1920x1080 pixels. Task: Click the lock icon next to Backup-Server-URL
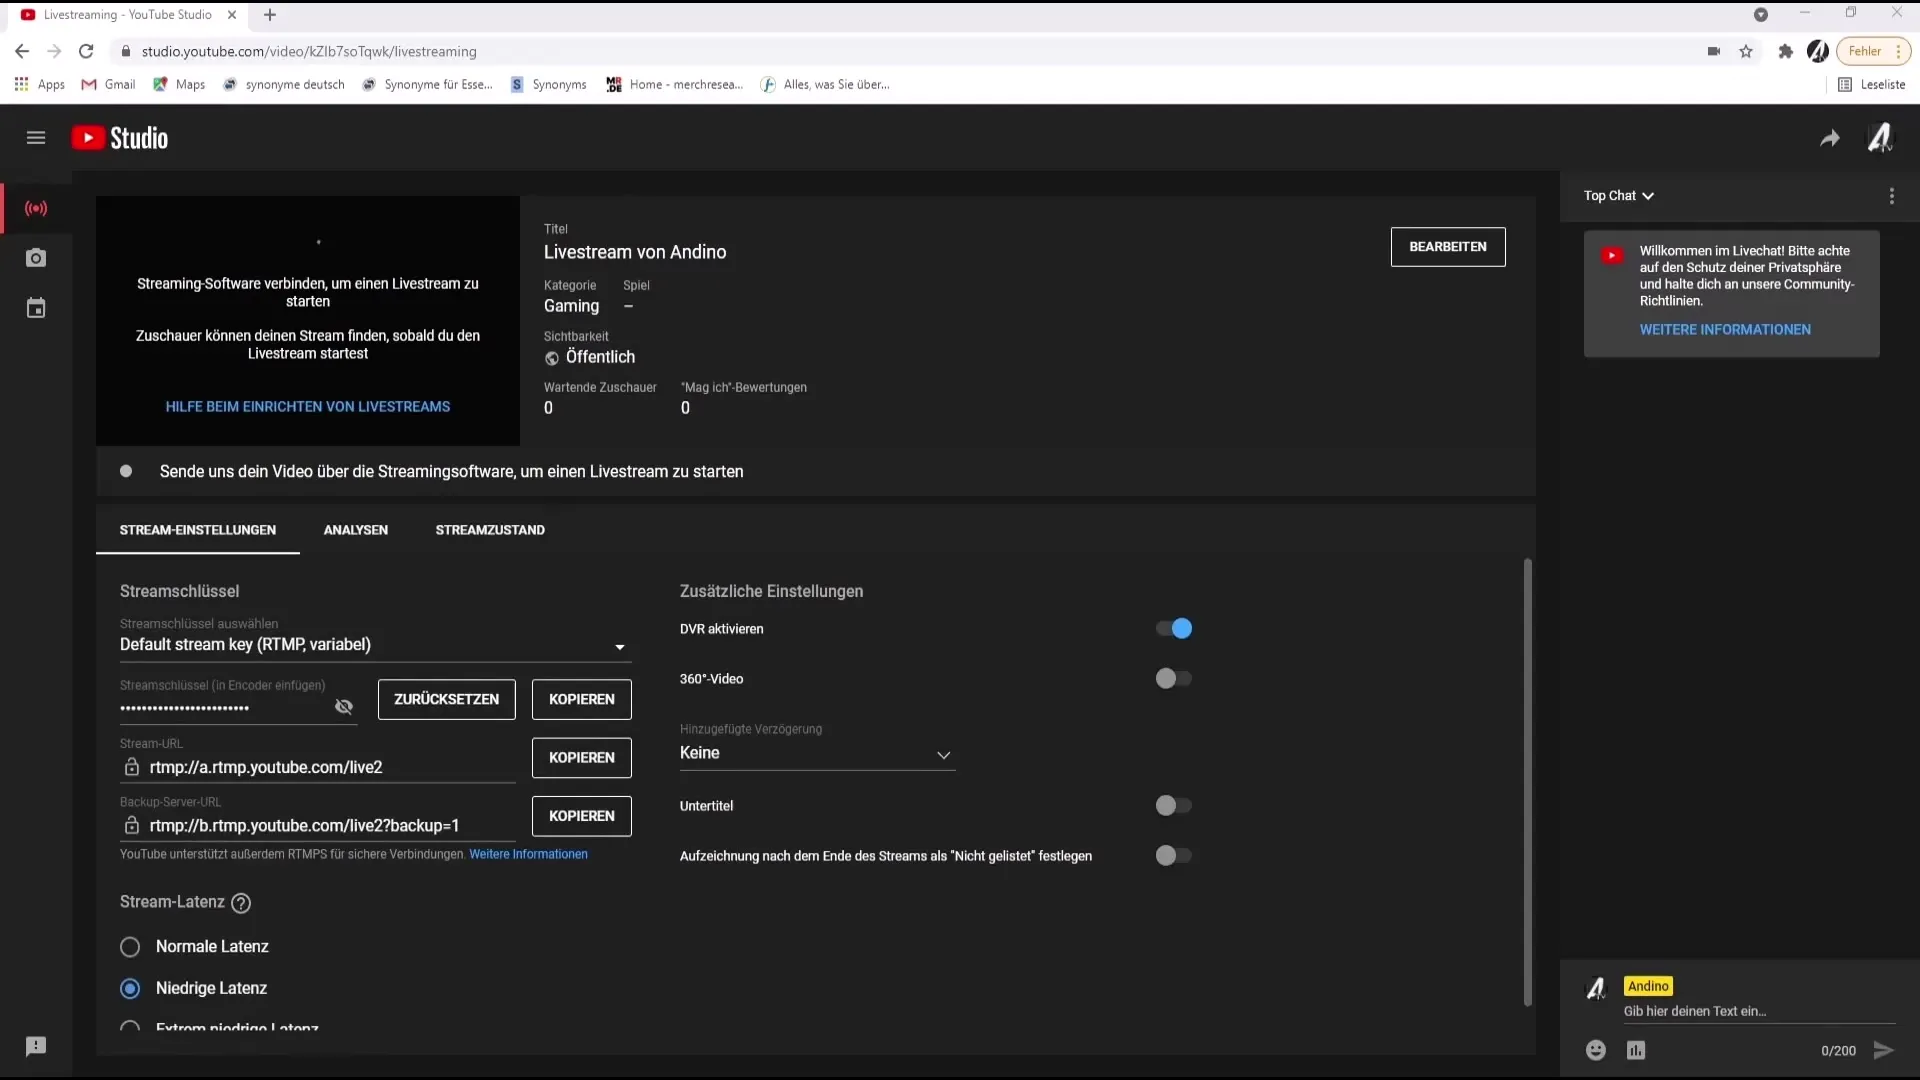pyautogui.click(x=131, y=824)
